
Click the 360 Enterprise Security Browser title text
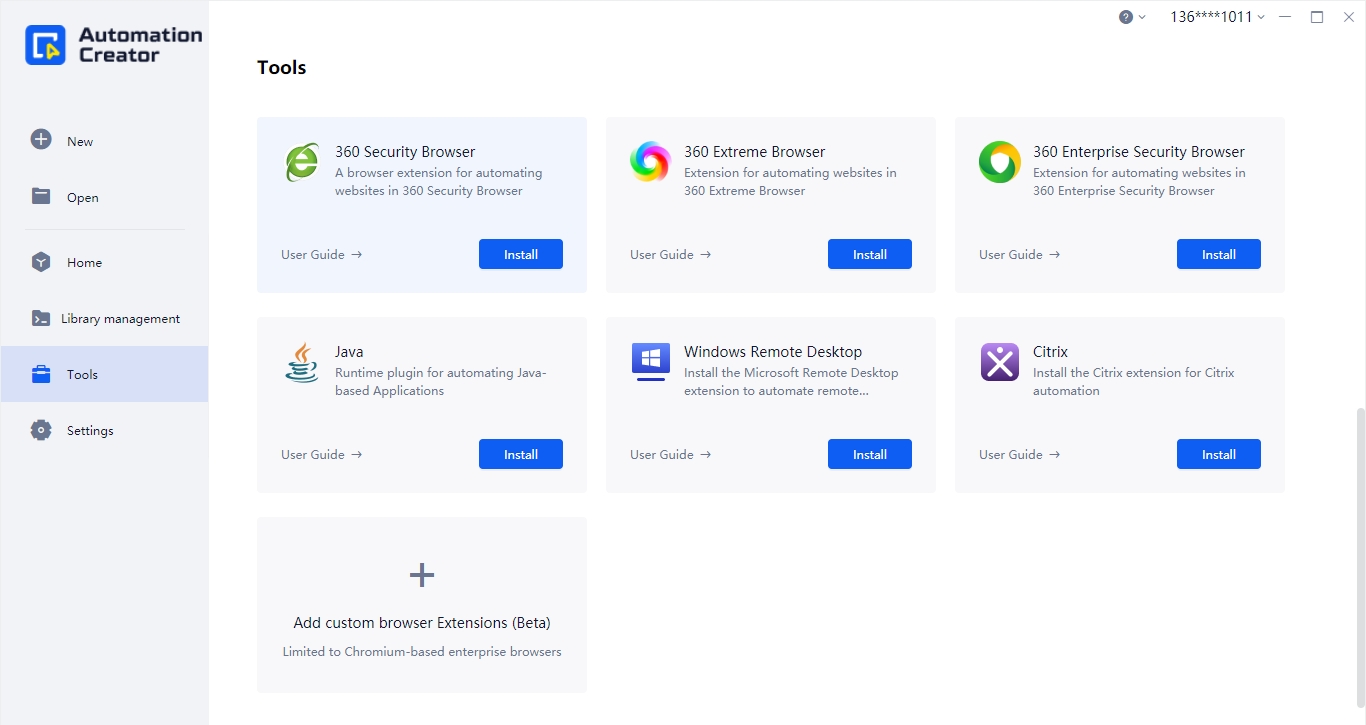coord(1139,152)
